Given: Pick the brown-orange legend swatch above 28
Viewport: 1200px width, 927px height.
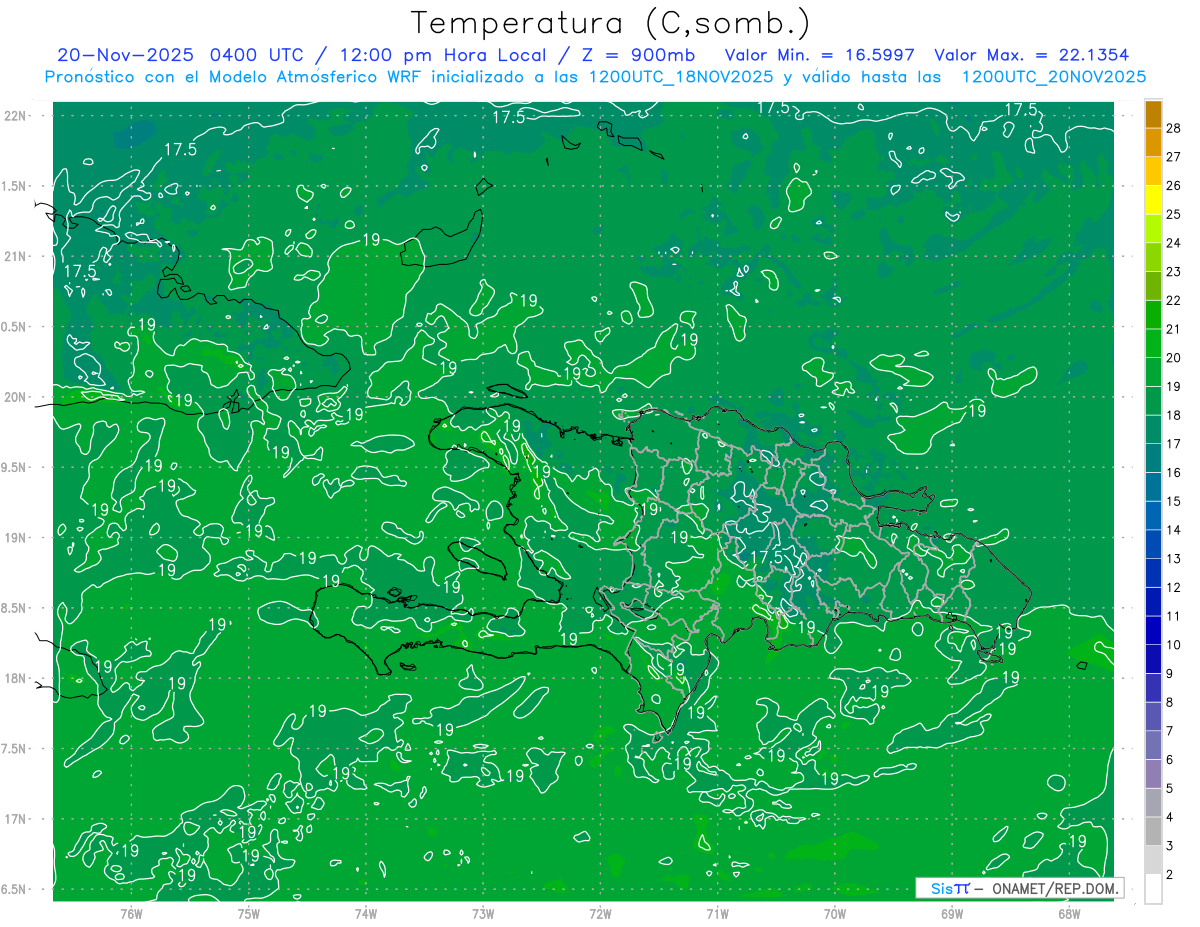Looking at the screenshot, I should (x=1154, y=114).
